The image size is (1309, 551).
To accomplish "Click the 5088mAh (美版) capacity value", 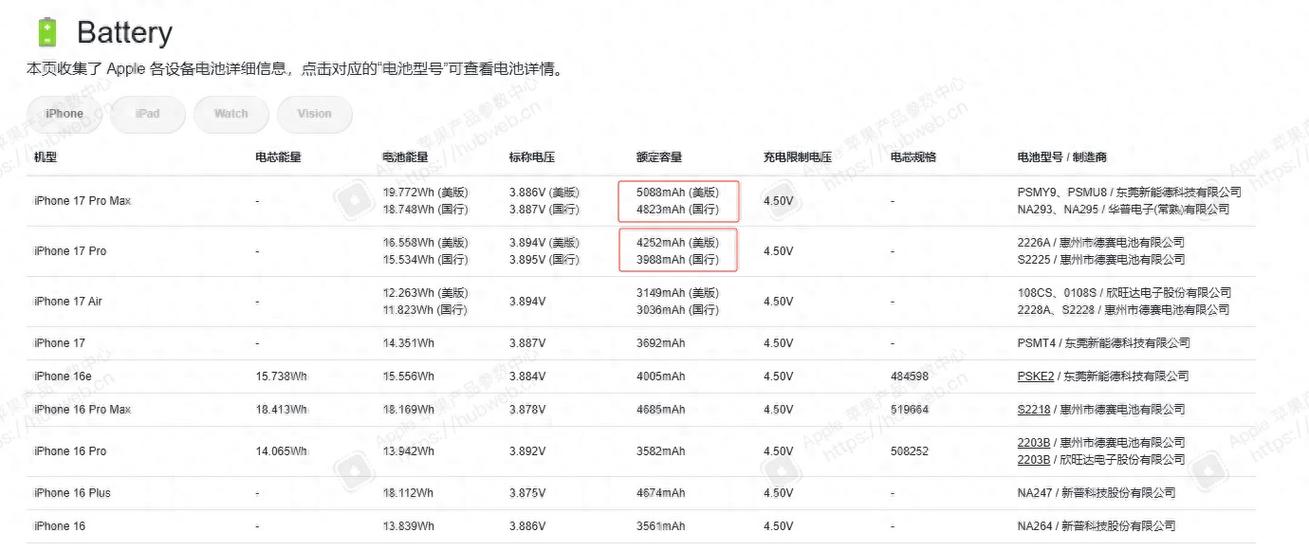I will pos(677,192).
